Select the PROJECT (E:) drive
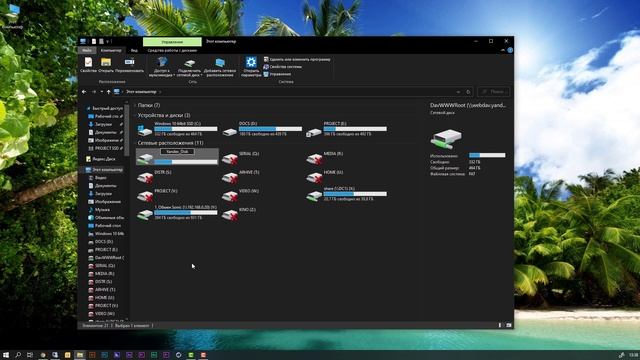Image resolution: width=640 pixels, height=360 pixels. pyautogui.click(x=347, y=129)
